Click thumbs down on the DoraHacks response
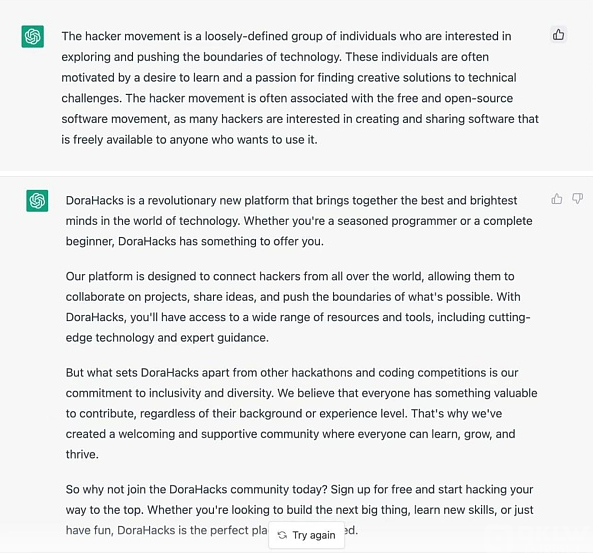Image resolution: width=593 pixels, height=560 pixels. (577, 199)
